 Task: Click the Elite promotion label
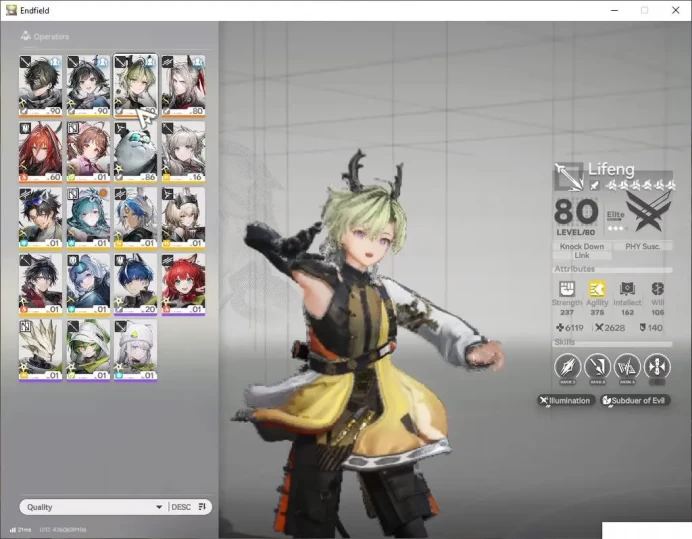[615, 215]
